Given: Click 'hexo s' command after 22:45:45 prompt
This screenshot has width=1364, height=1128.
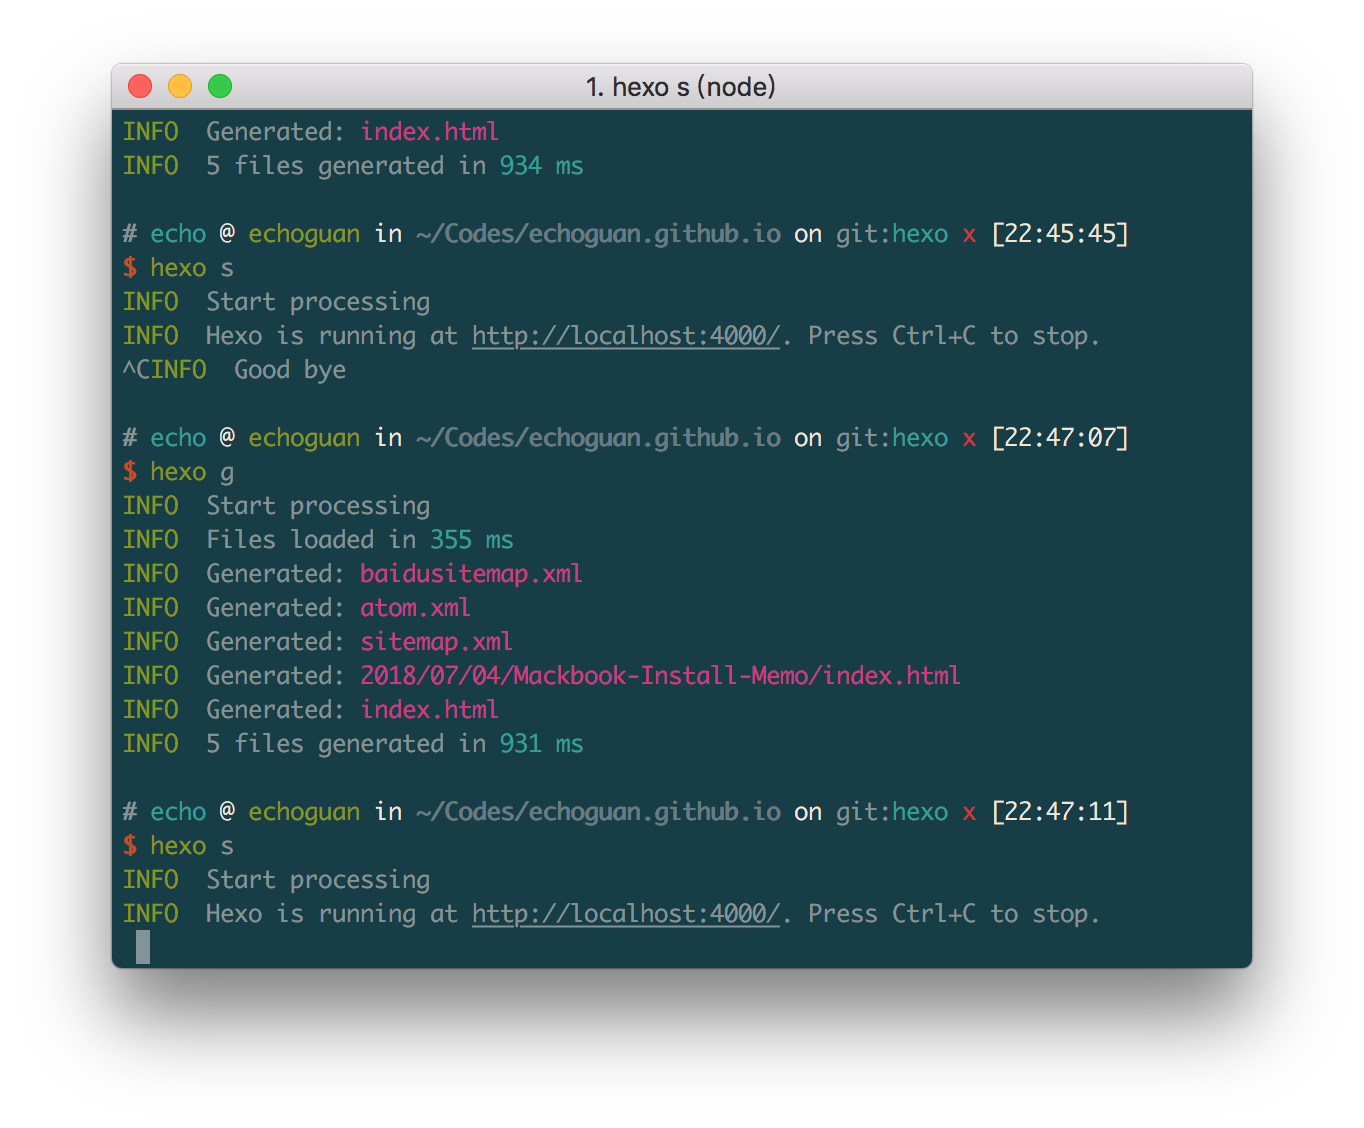Looking at the screenshot, I should pos(192,268).
